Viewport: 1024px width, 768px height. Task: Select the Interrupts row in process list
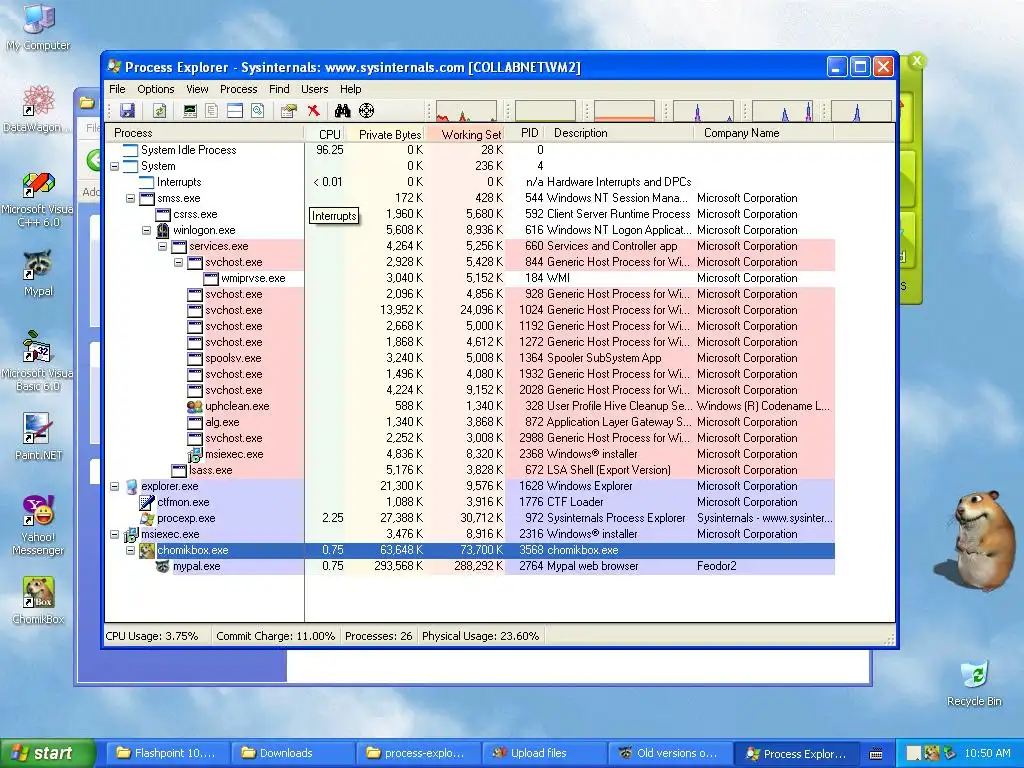pyautogui.click(x=469, y=182)
